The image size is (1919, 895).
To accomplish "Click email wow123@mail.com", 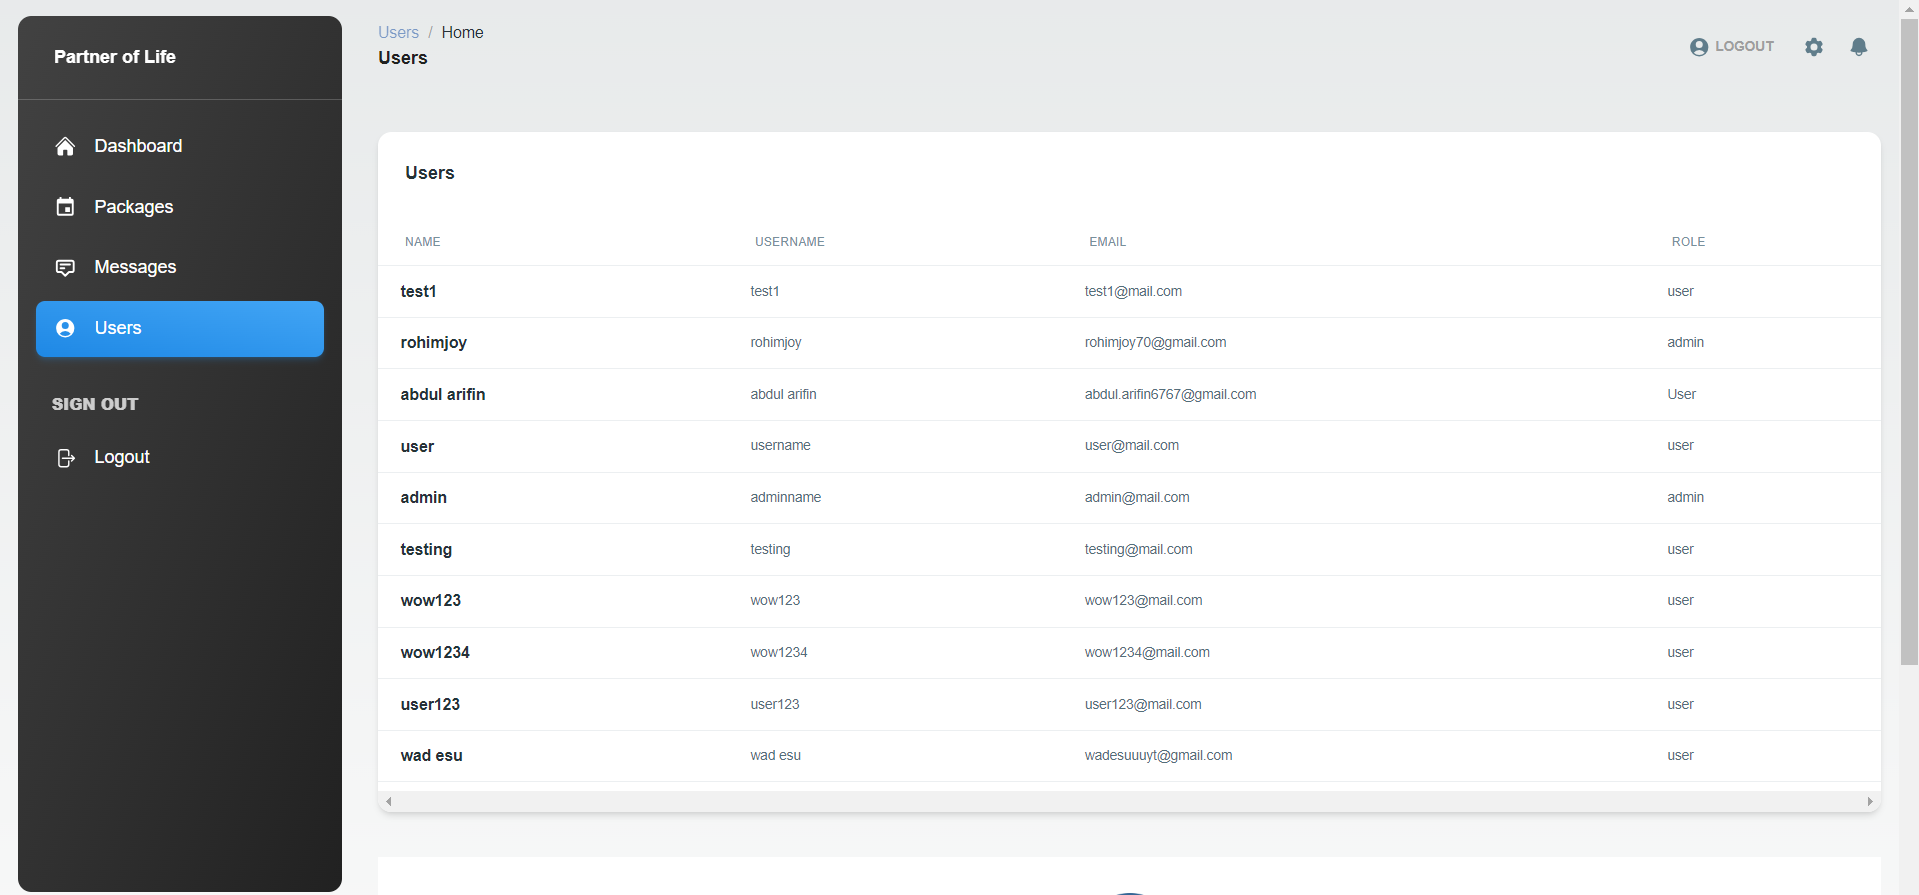I will coord(1143,600).
